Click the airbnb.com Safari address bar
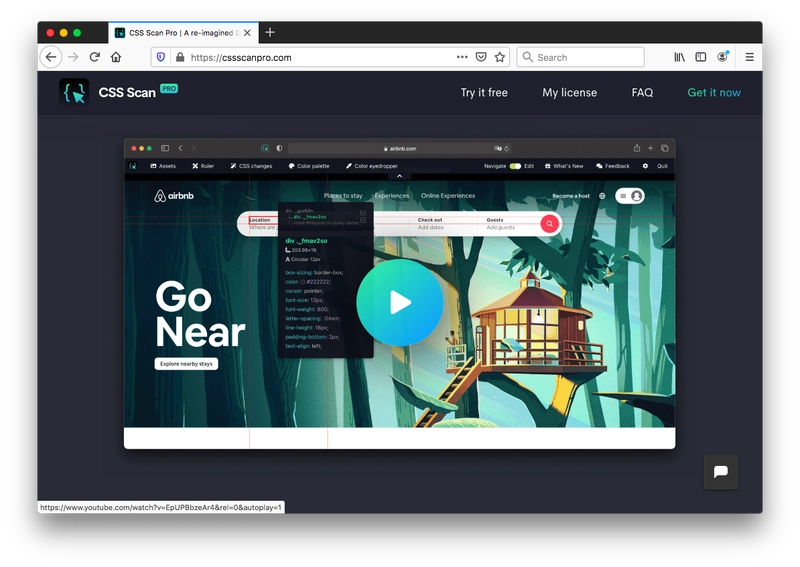This screenshot has height=567, width=800. coord(399,149)
